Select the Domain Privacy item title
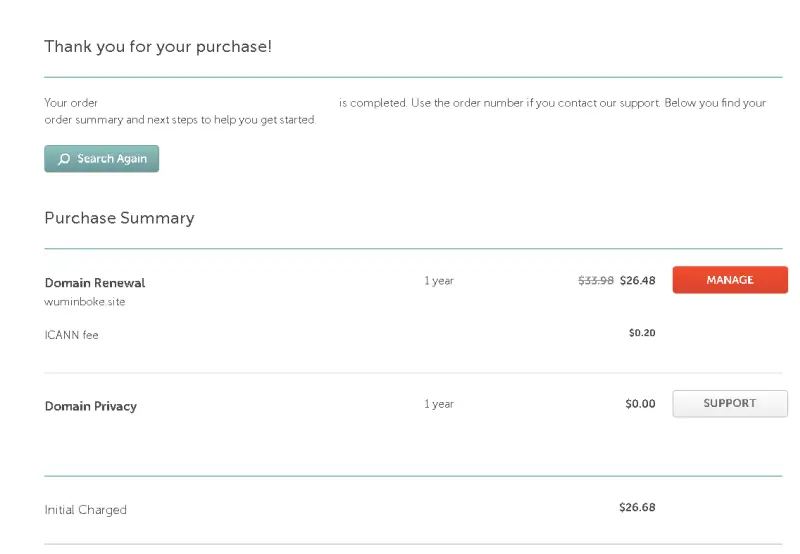800x554 pixels. point(91,406)
